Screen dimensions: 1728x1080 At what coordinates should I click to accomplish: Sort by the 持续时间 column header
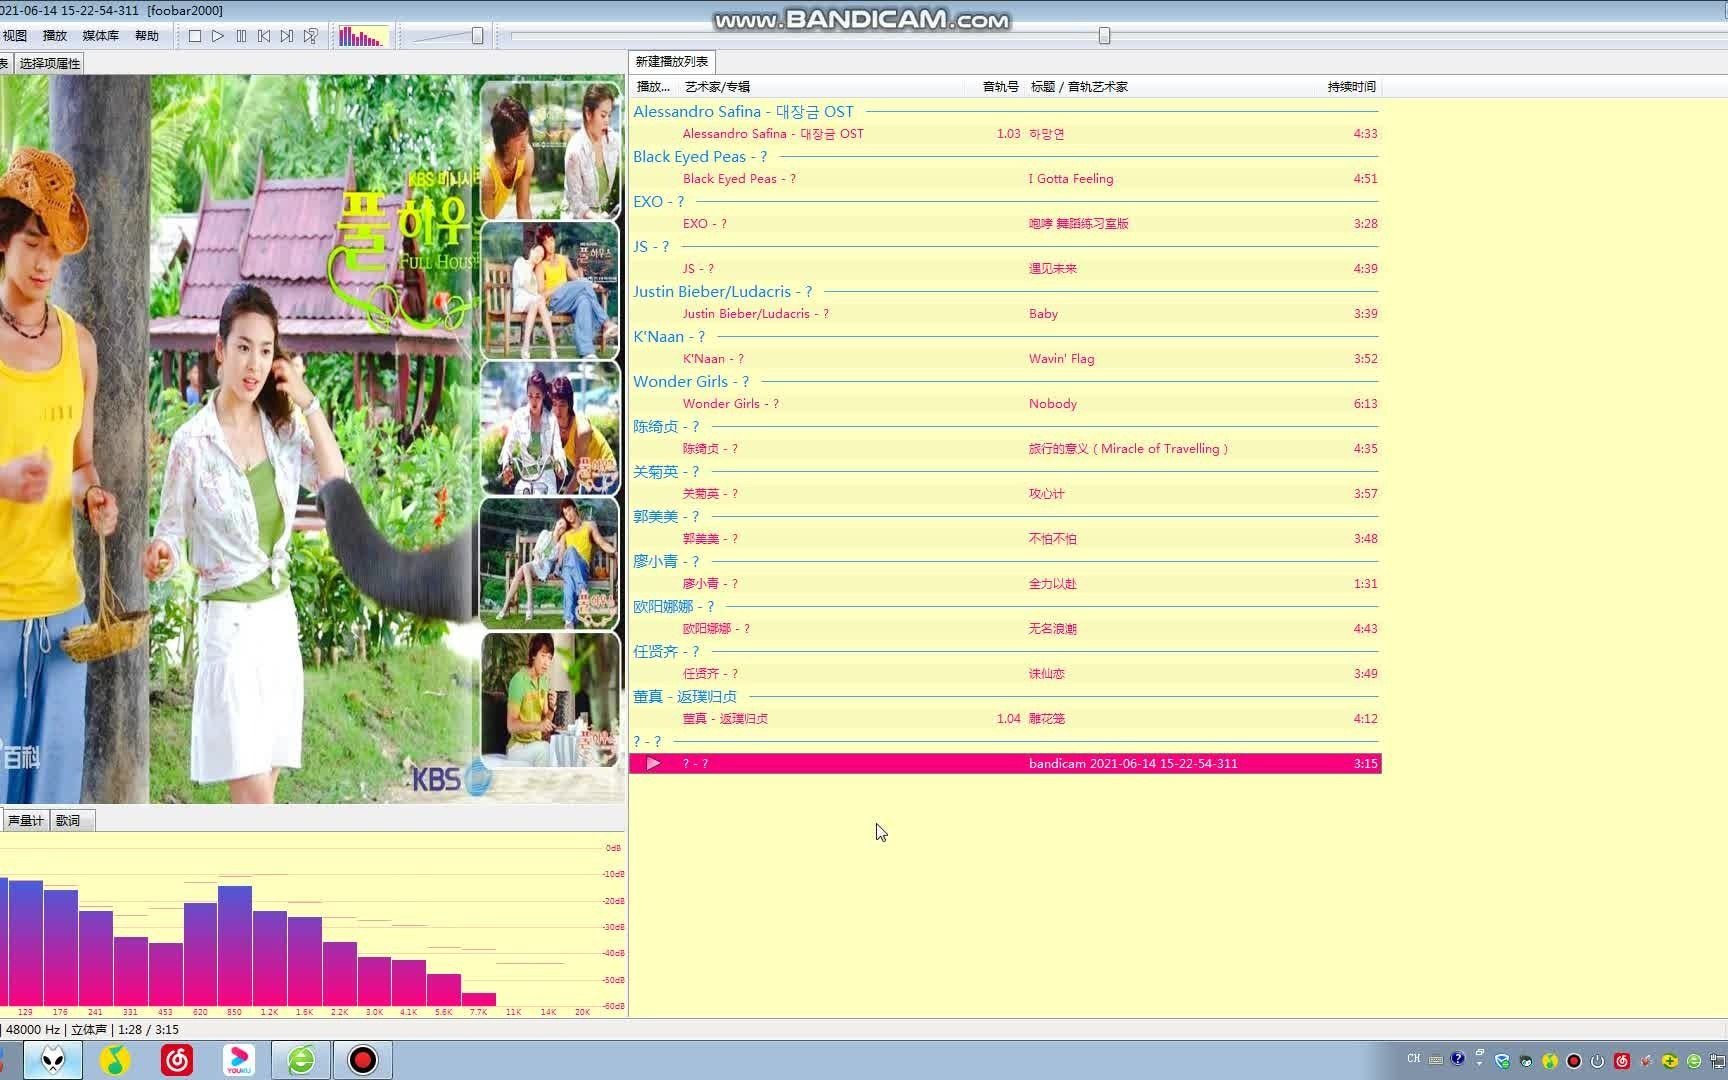[x=1352, y=87]
